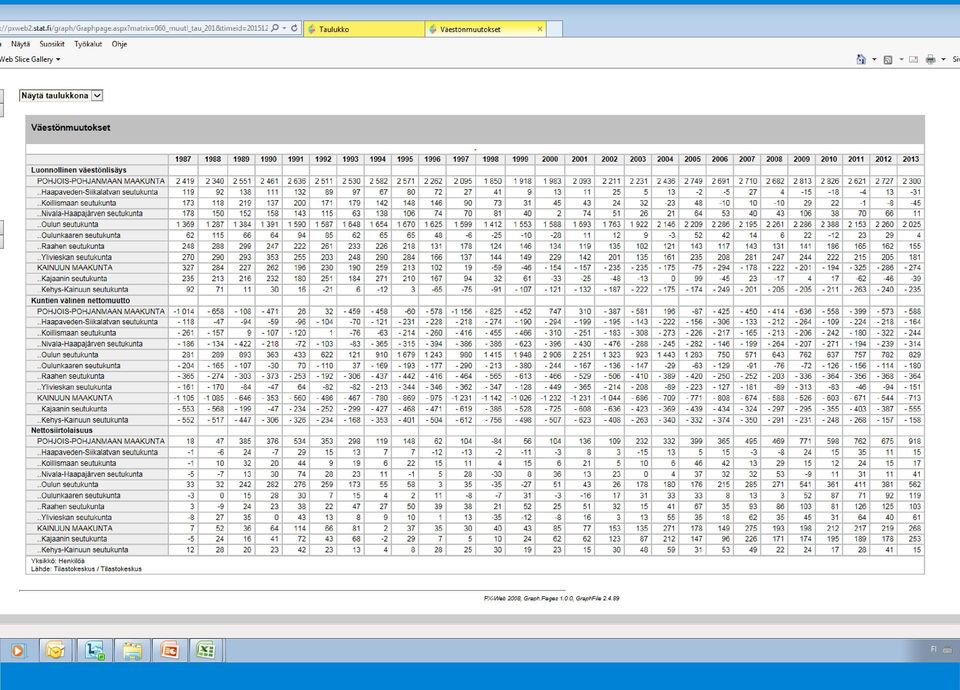
Task: Click the Lähde: Tilastokeskus source line
Action: [86, 569]
